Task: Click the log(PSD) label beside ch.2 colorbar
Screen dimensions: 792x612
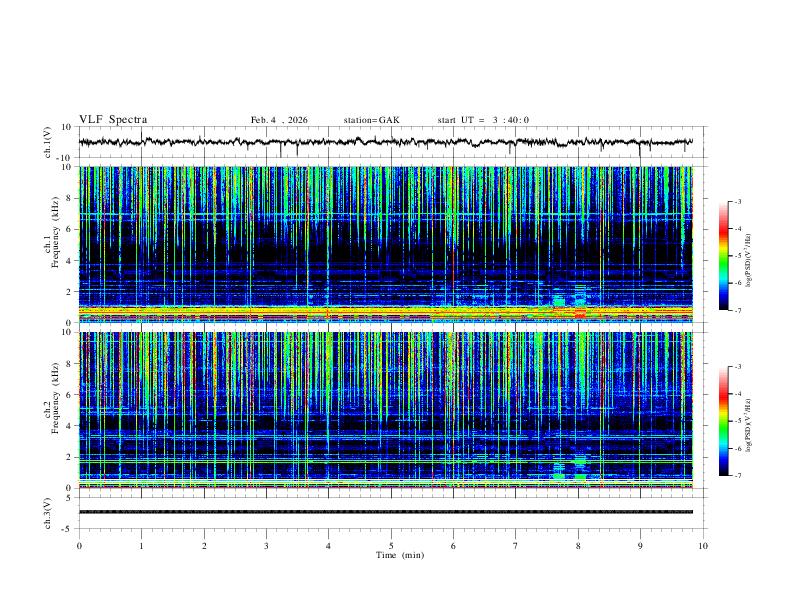Action: pos(748,425)
